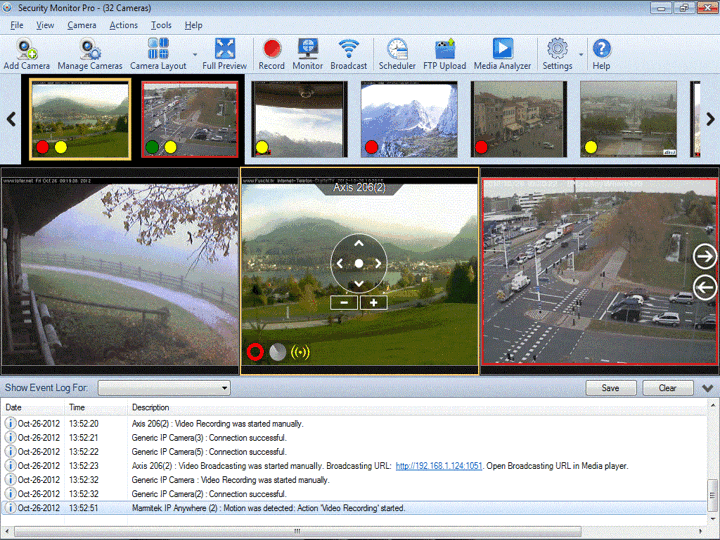Launch the Media Analyzer

[502, 54]
